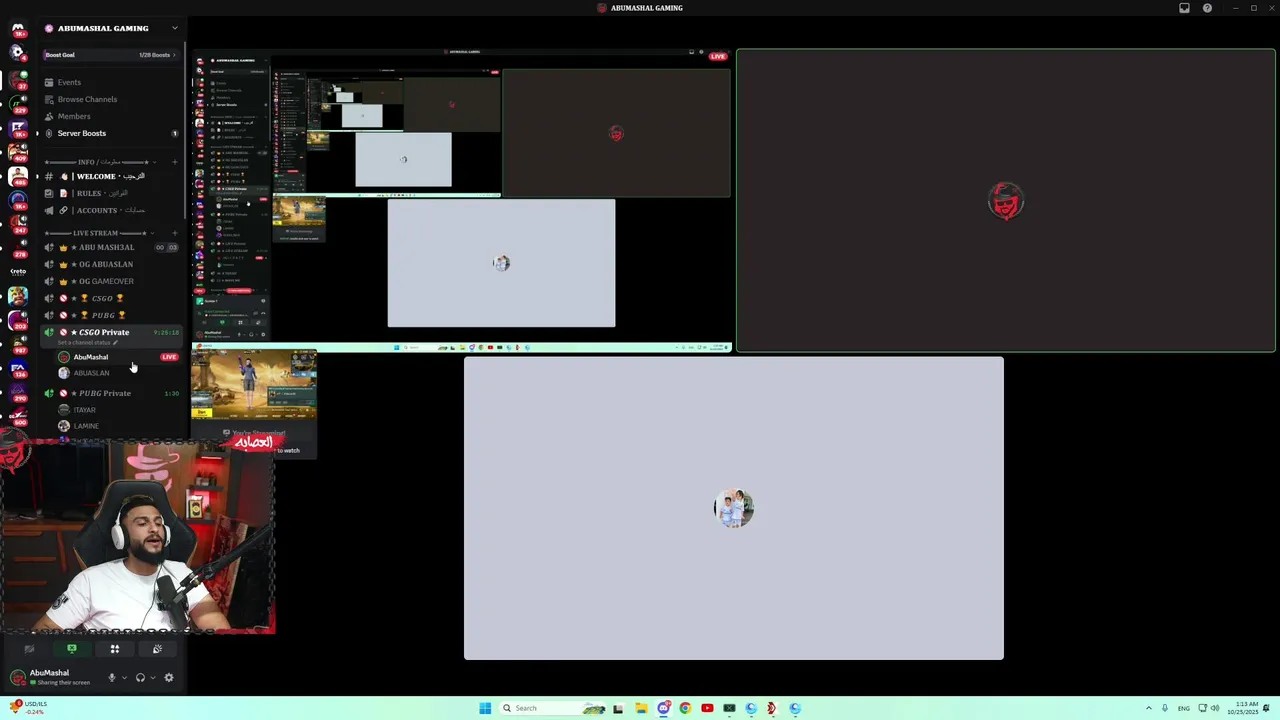This screenshot has height=720, width=1280.
Task: Toggle microphone mute in user panel
Action: 111,677
